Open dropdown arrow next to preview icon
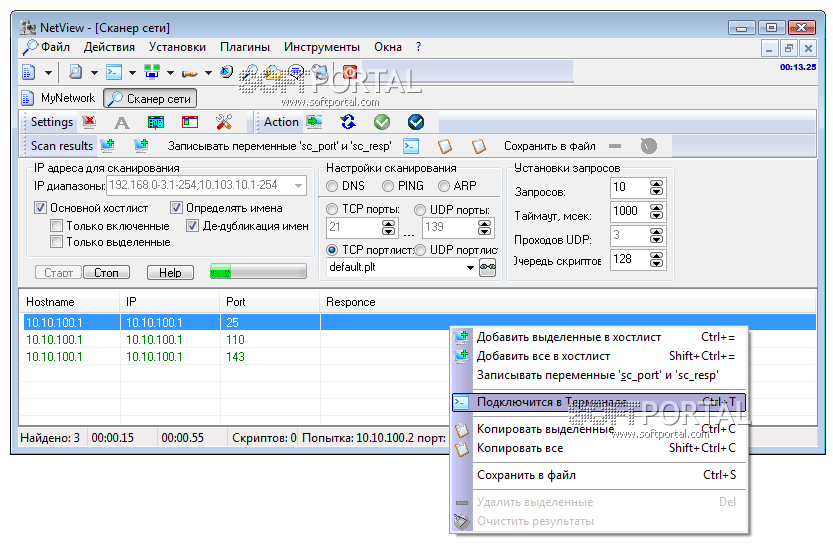Screen dimensions: 833x546 point(95,72)
